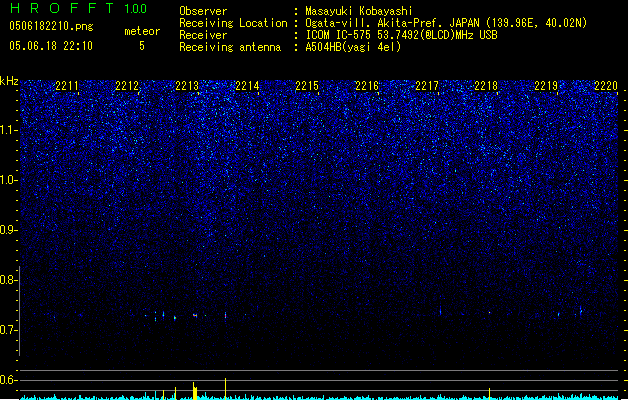Click the 'Receiver' field label

point(203,35)
